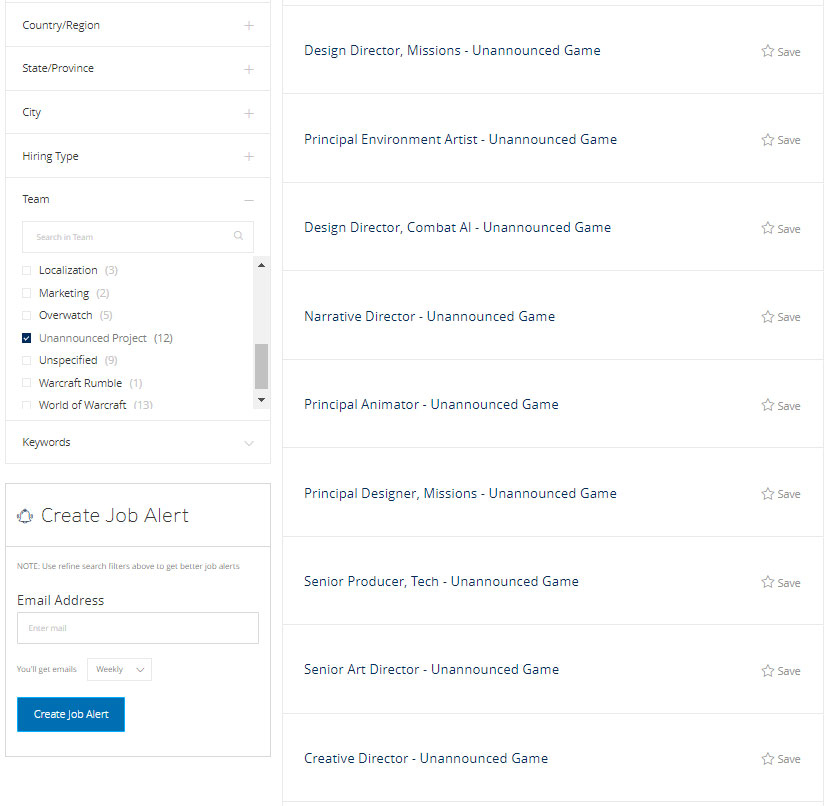831x806 pixels.
Task: Star the Principal Environment Artist job
Action: [x=768, y=140]
